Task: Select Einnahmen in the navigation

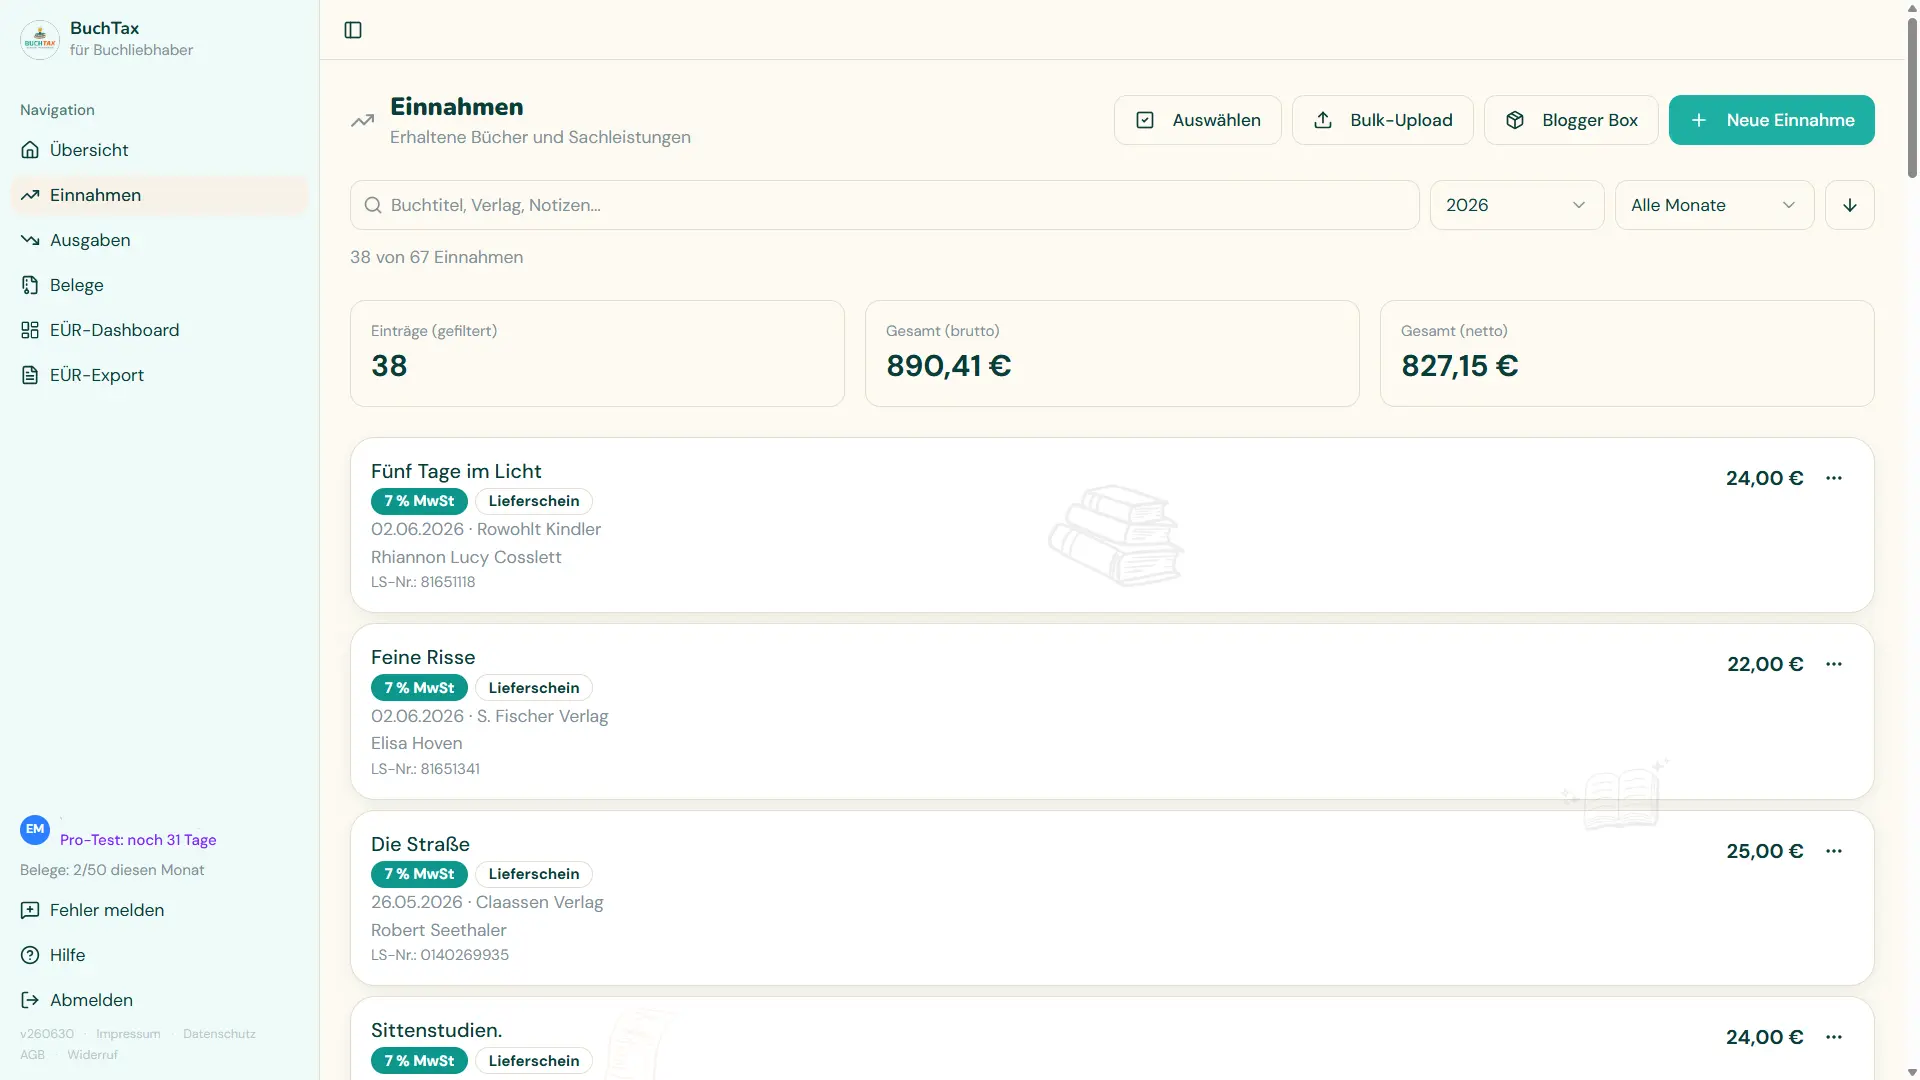Action: 160,195
